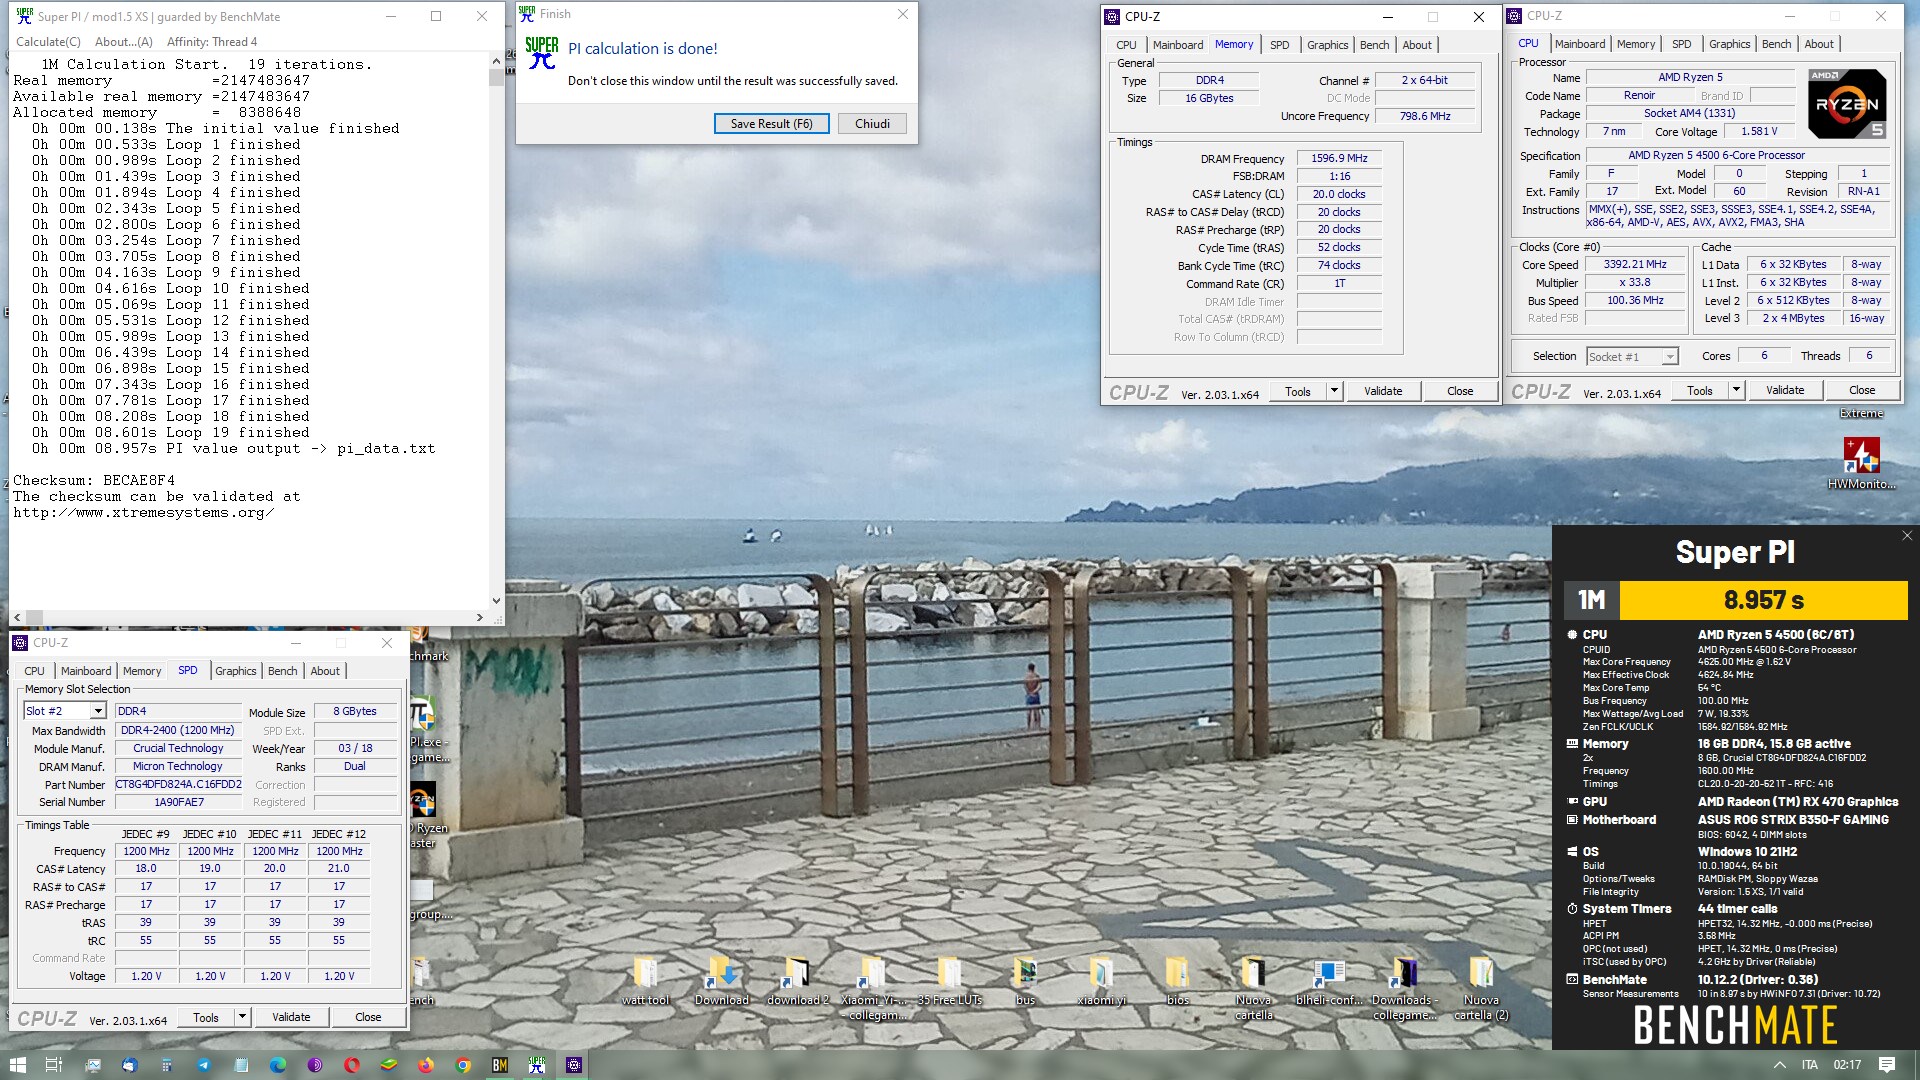
Task: Open the notification center icon
Action: 1887,1065
